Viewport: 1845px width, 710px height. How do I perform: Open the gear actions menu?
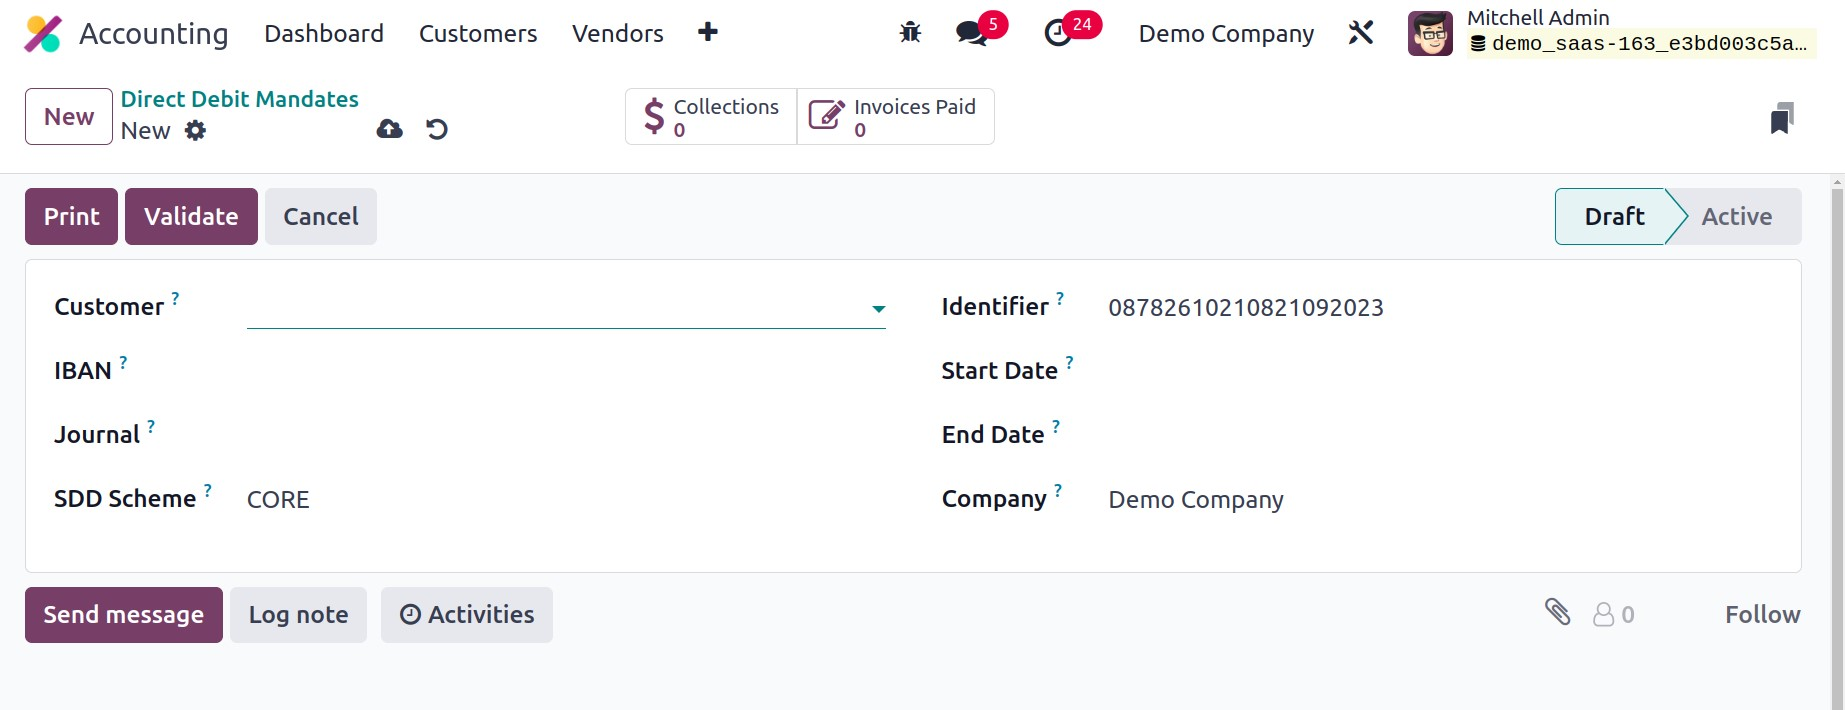pyautogui.click(x=196, y=131)
